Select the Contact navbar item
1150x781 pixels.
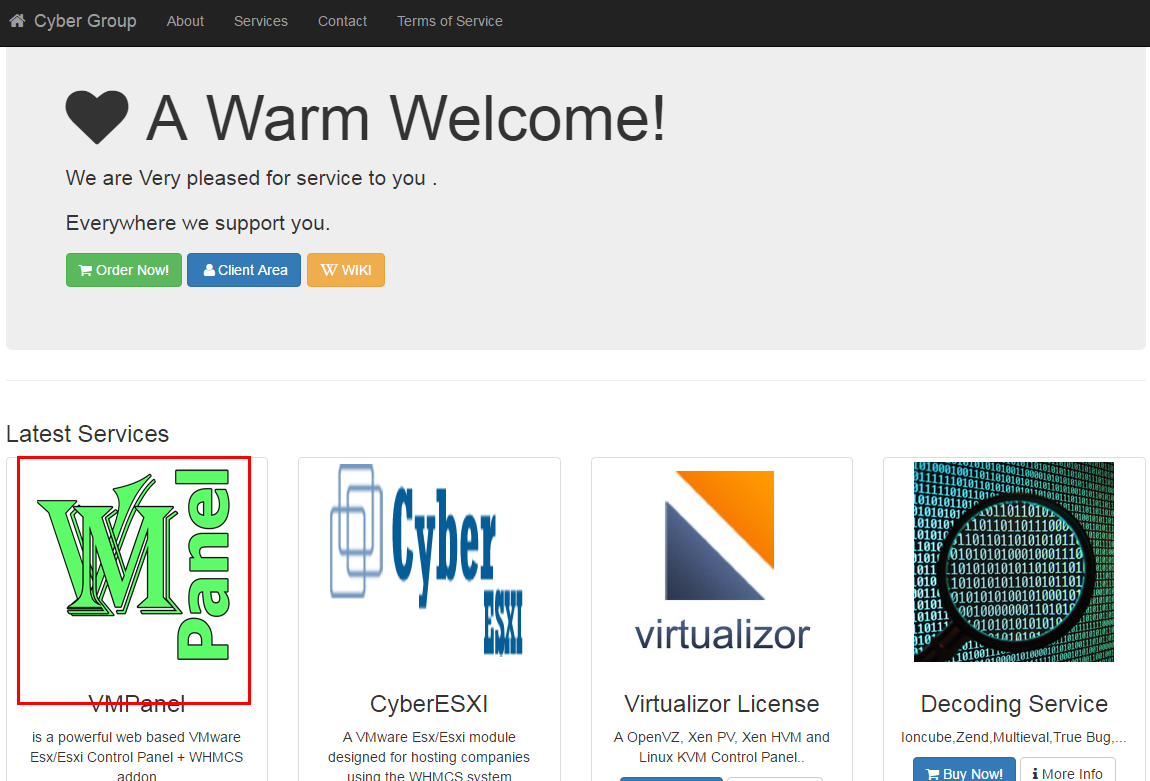[x=342, y=21]
